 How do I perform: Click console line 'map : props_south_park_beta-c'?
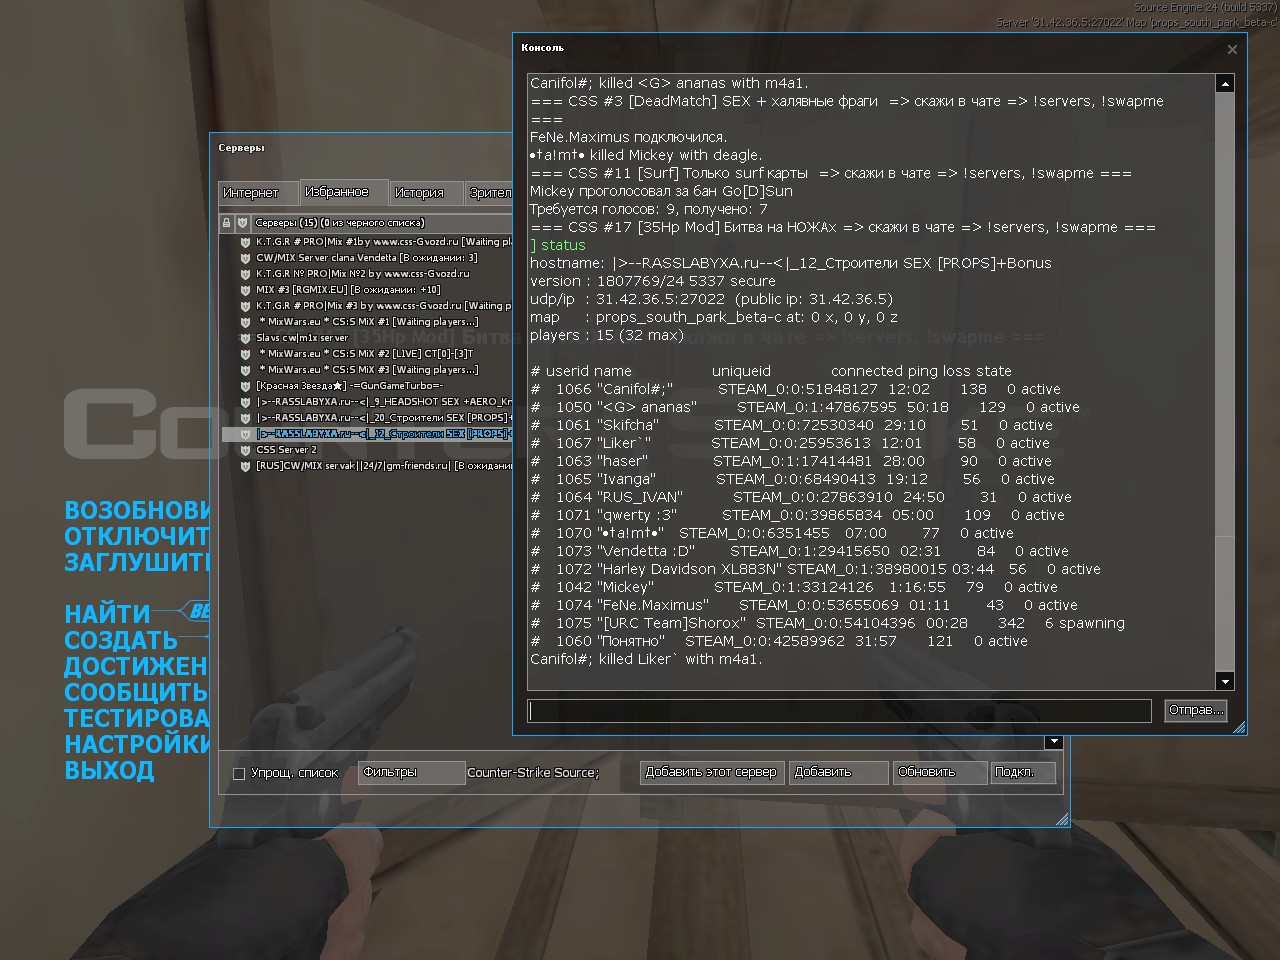(714, 317)
